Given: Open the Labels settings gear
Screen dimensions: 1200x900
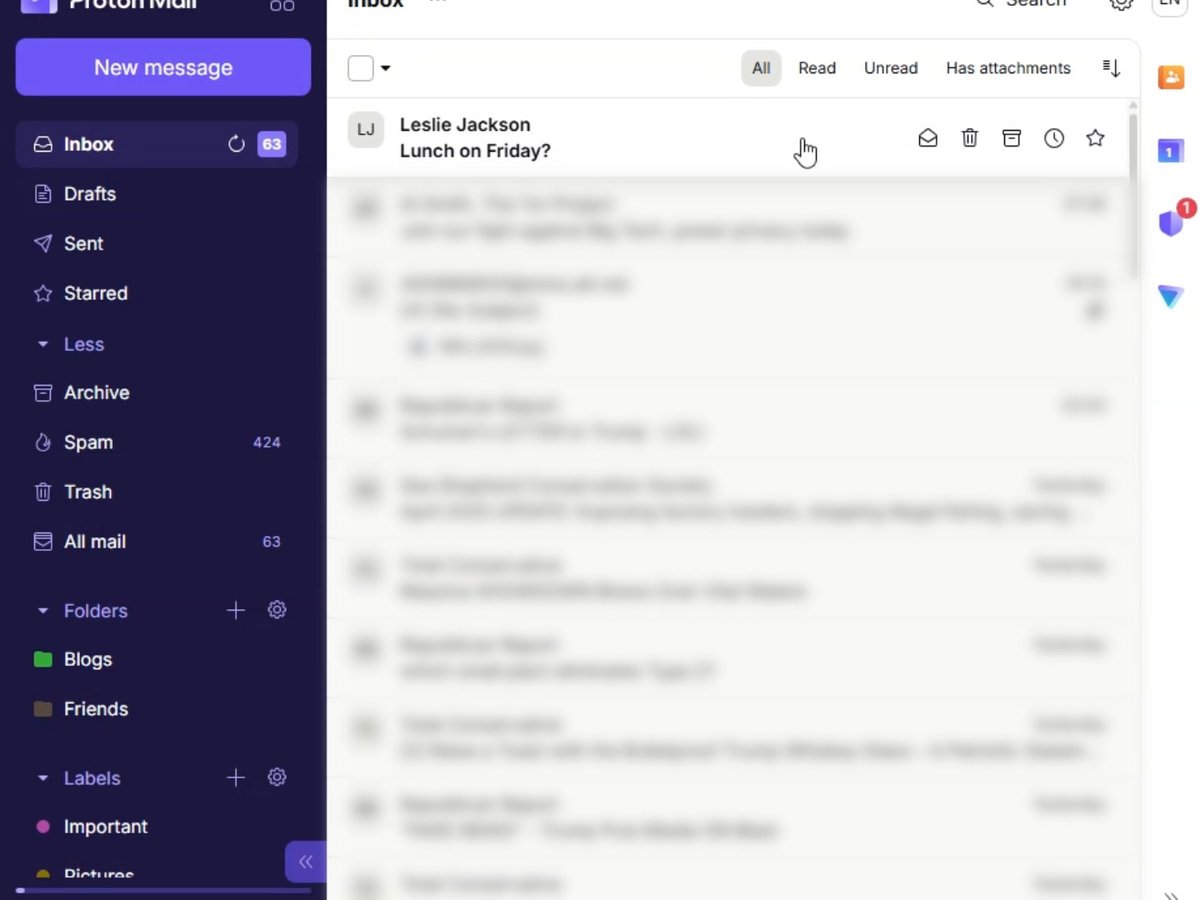Looking at the screenshot, I should point(277,777).
